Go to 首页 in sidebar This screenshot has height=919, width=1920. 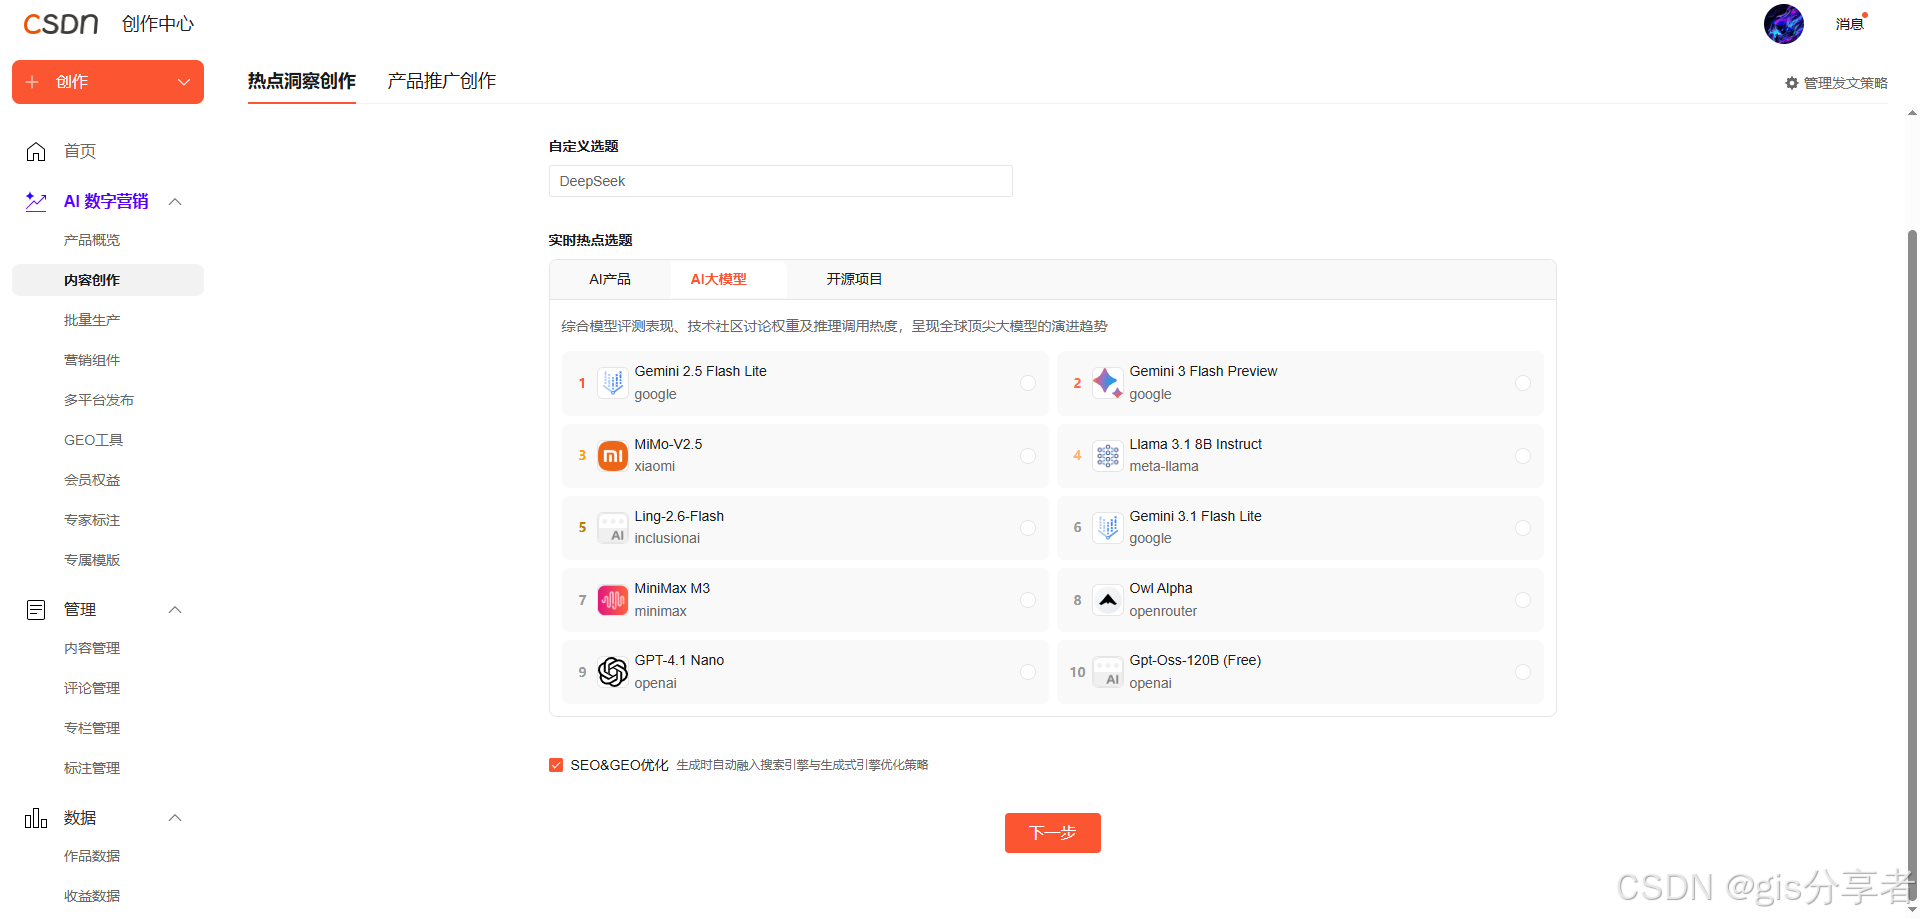[x=80, y=151]
